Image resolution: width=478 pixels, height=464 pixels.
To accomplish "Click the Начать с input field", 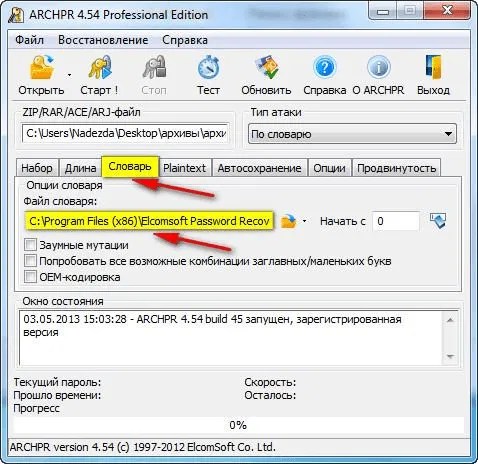I will tap(396, 221).
